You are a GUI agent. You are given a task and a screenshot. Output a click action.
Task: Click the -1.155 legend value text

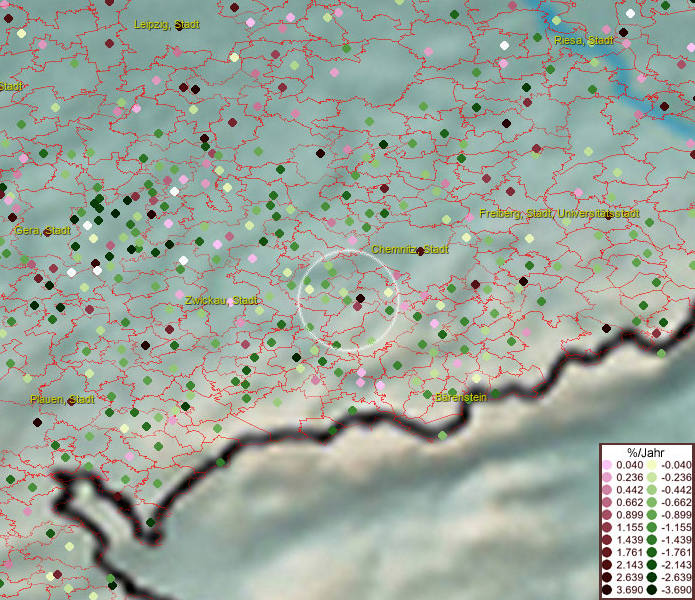[676, 527]
